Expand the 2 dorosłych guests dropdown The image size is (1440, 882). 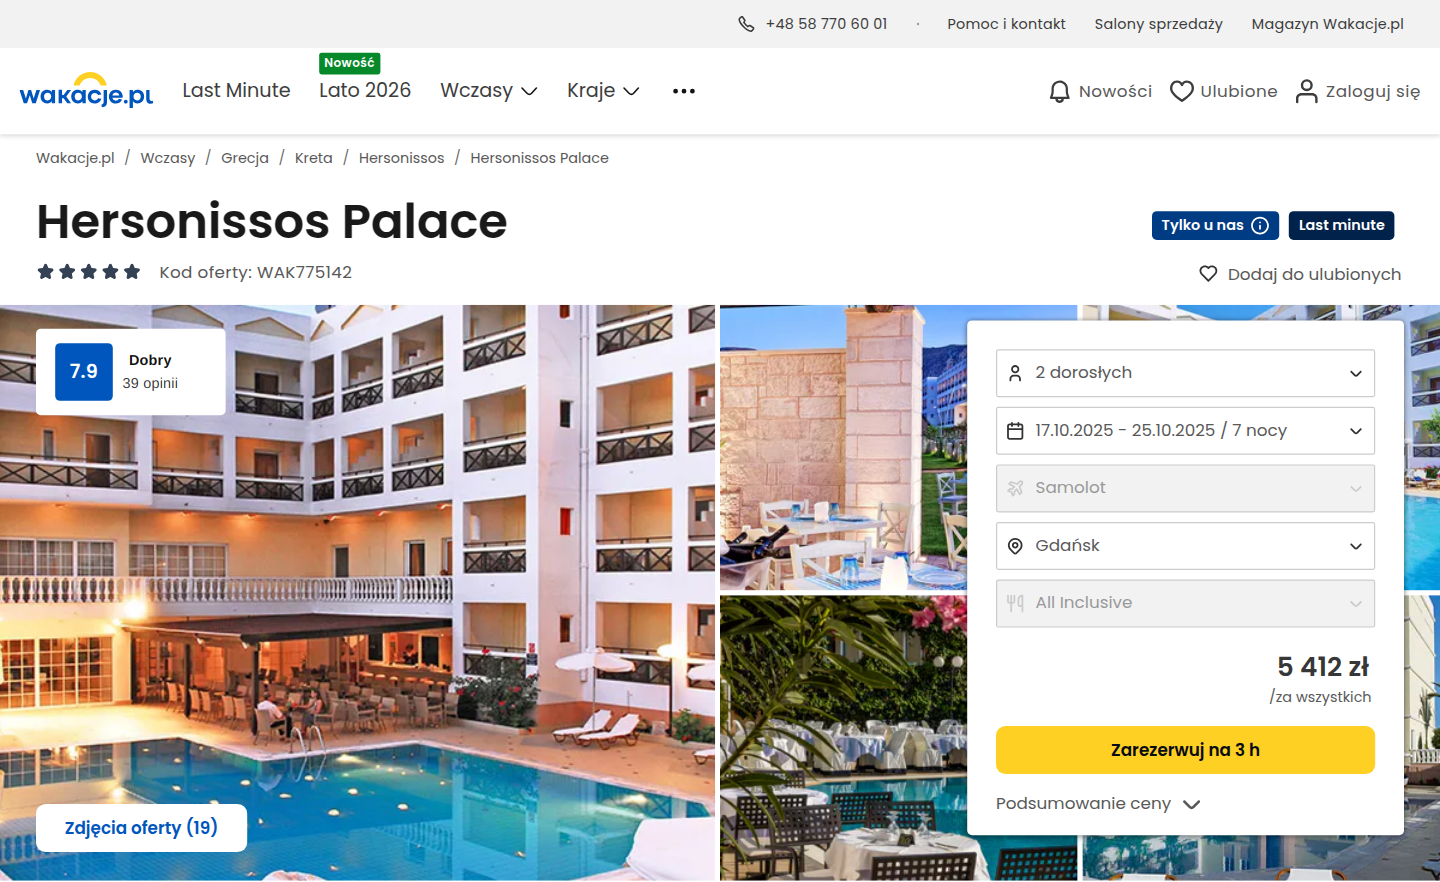coord(1185,373)
